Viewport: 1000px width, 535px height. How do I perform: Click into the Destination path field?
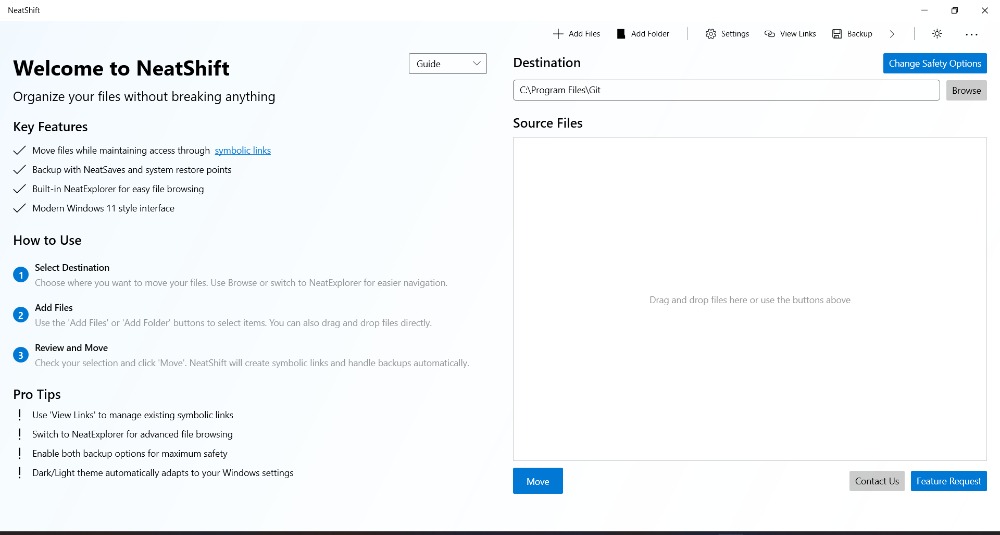[728, 90]
